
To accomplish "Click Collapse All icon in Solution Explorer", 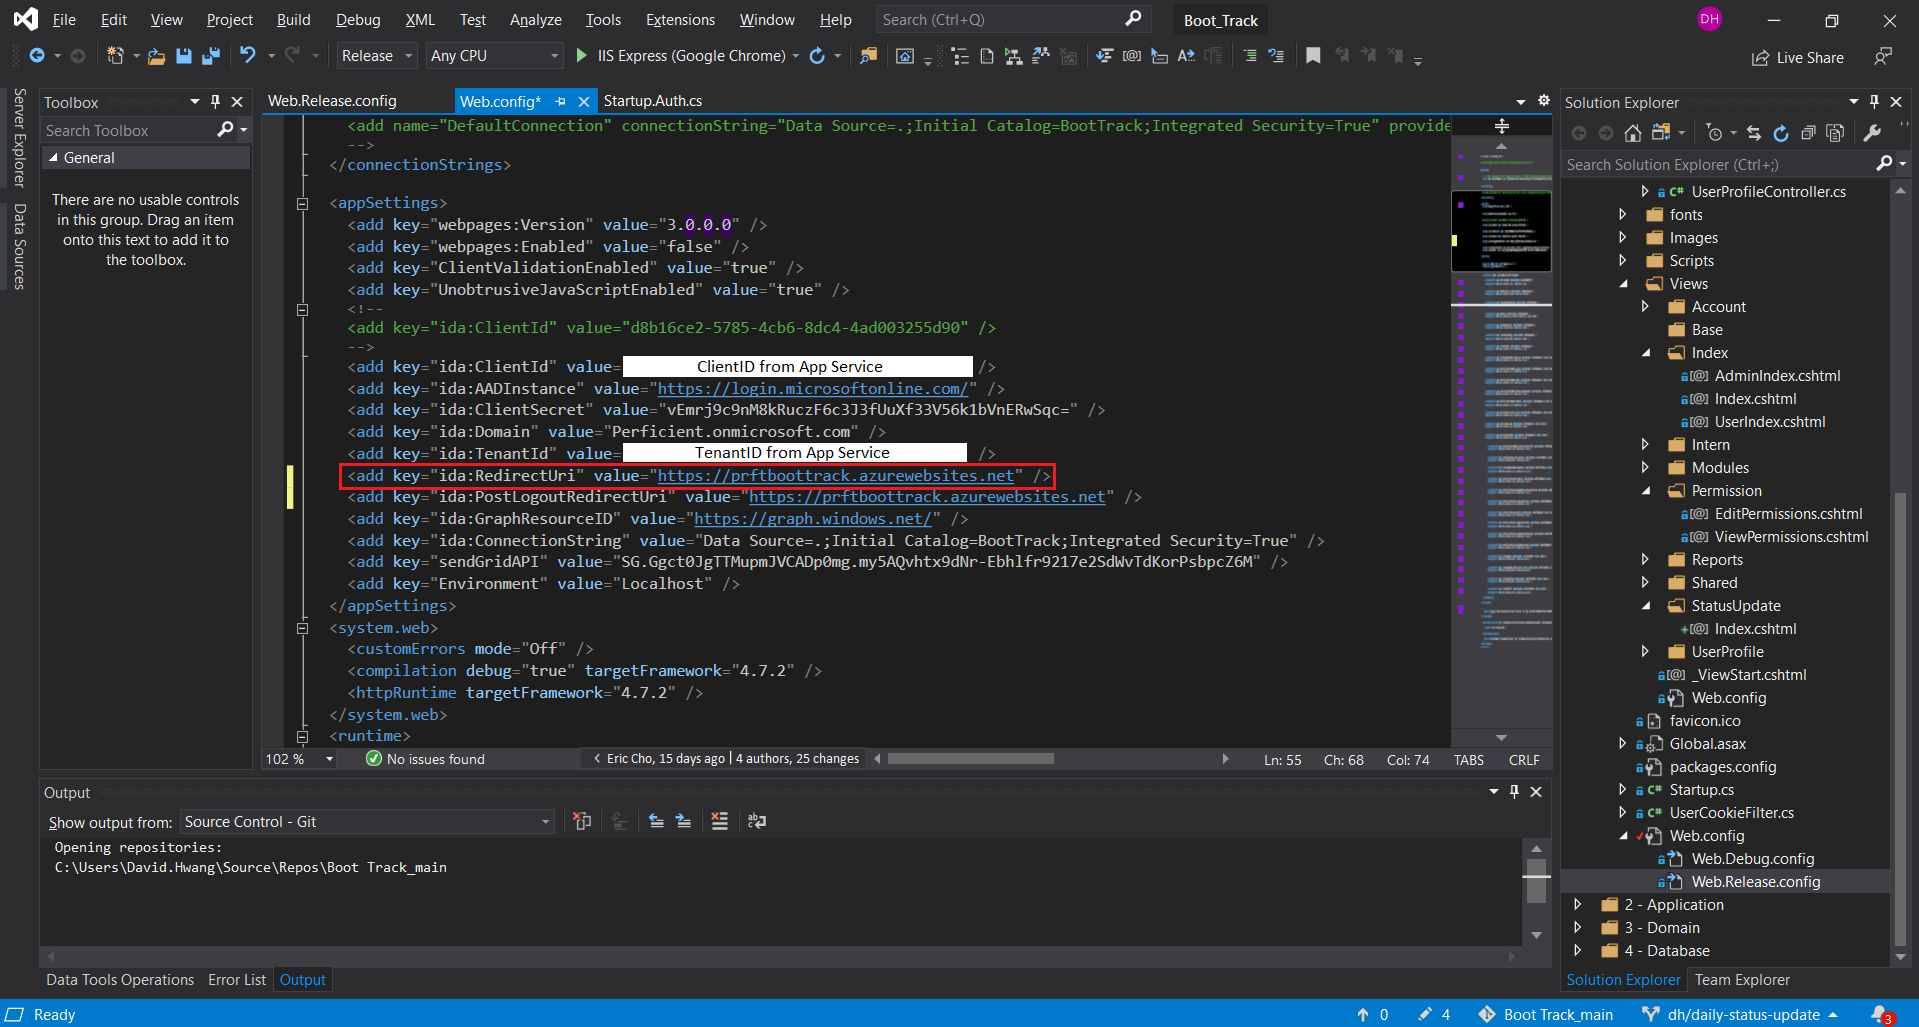I will click(1808, 133).
